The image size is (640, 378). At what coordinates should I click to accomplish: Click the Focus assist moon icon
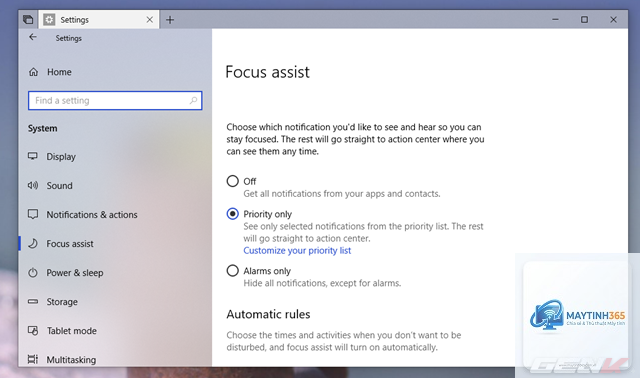pos(33,244)
